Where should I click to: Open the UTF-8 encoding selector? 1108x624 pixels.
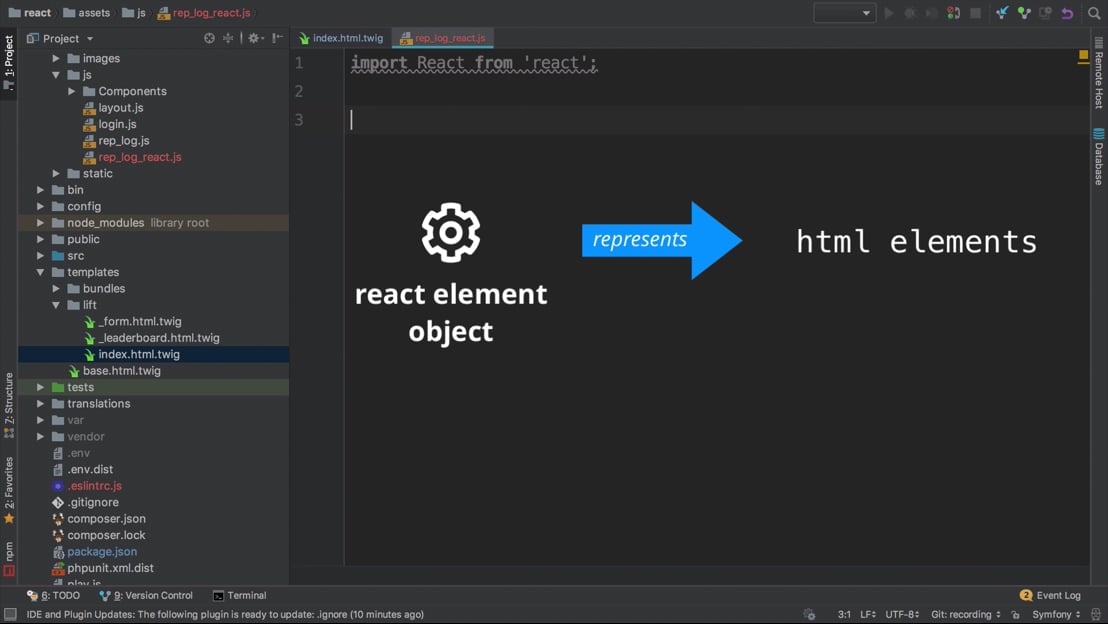point(902,614)
